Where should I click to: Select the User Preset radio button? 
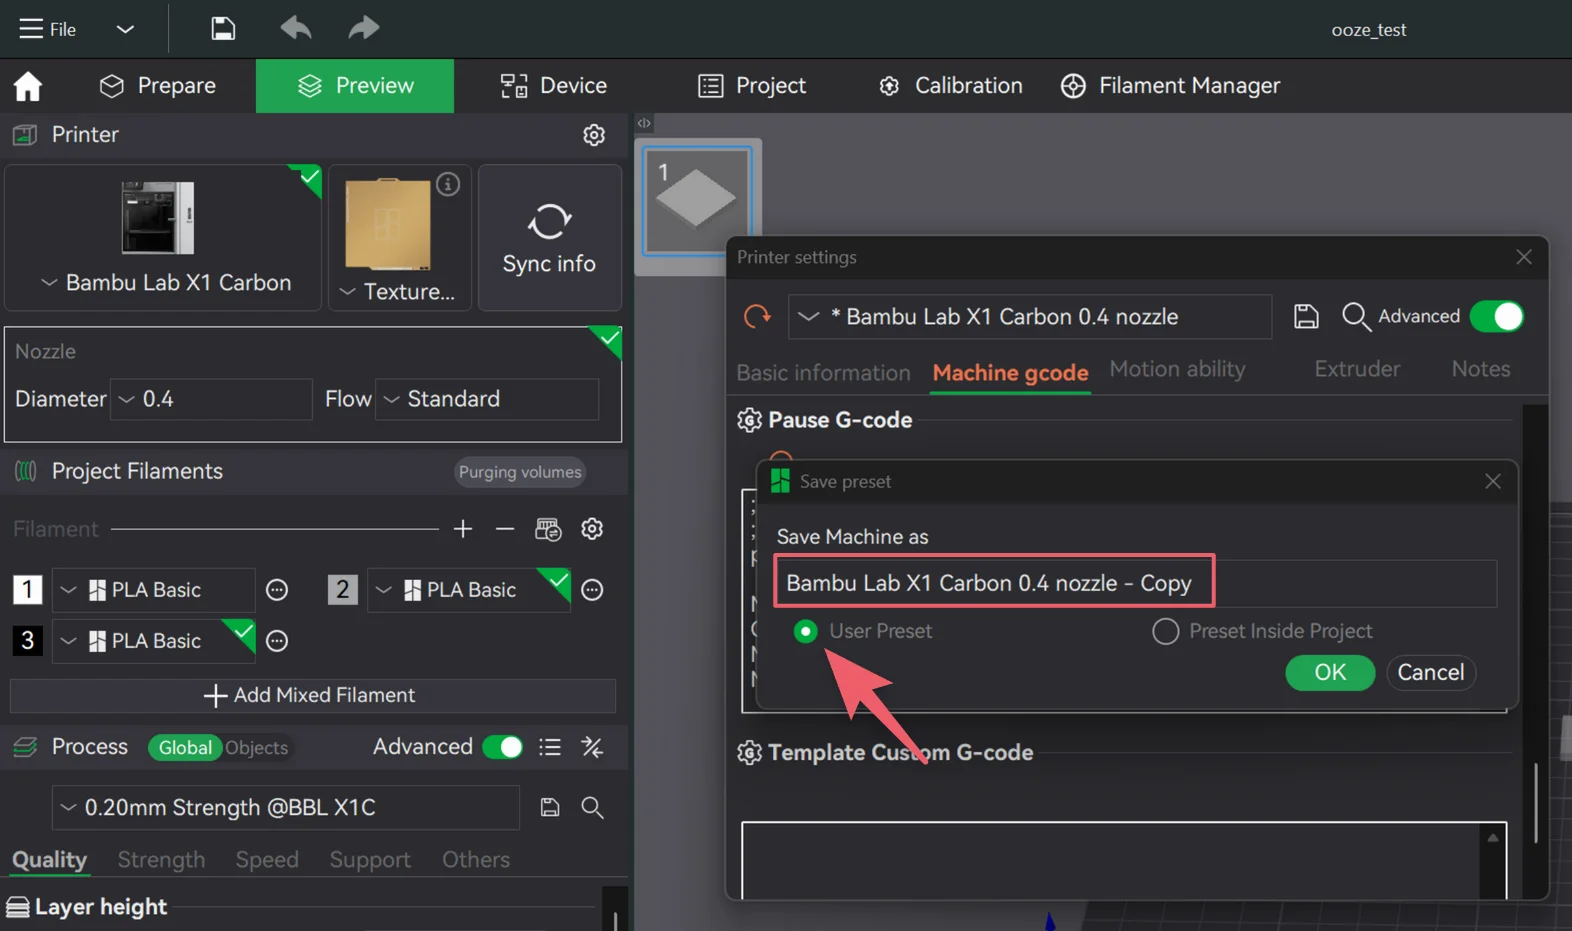click(x=805, y=632)
